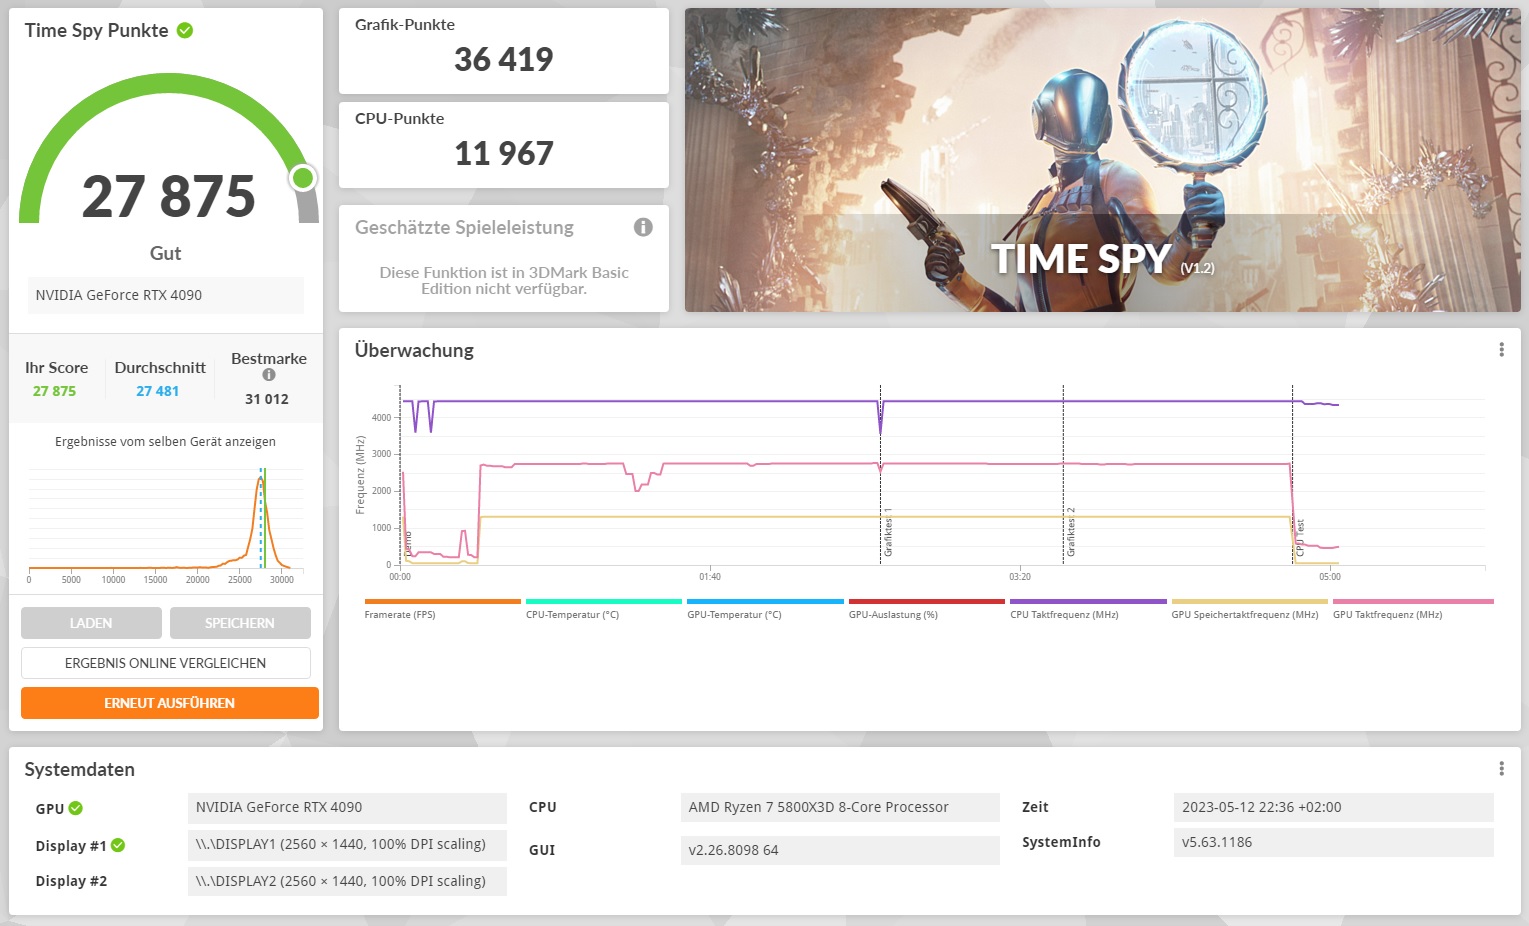
Task: Click the verified checkmark beside Time Spy Punkte
Action: (x=183, y=30)
